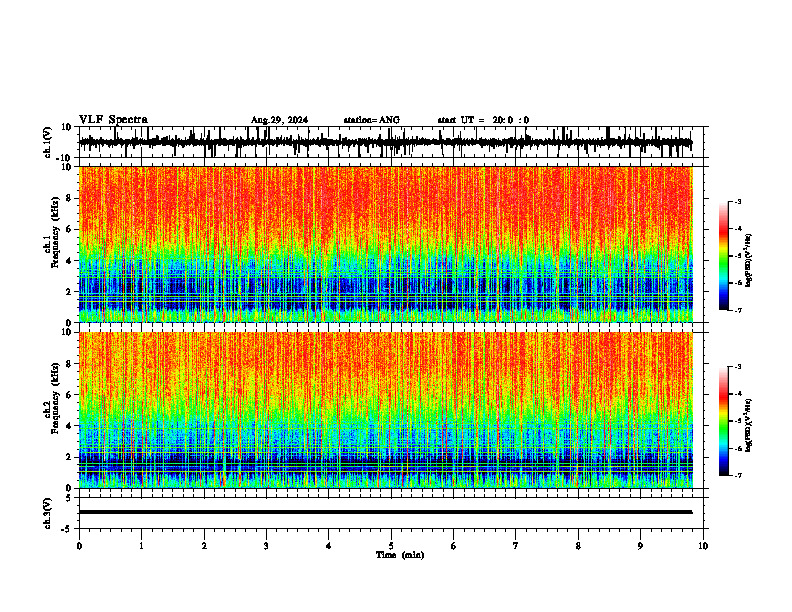Click the ch.1 color bar PSD label
This screenshot has height=612, width=792.
pyautogui.click(x=749, y=261)
